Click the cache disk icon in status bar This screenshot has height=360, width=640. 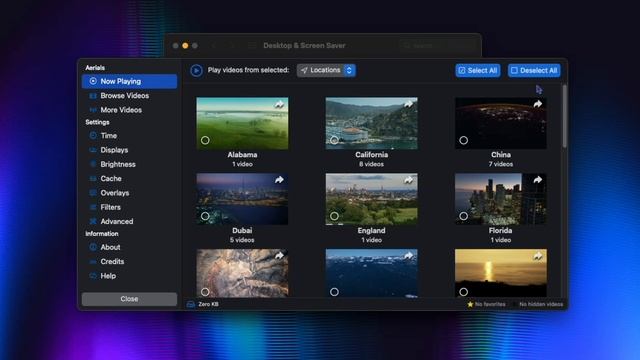[x=191, y=304]
